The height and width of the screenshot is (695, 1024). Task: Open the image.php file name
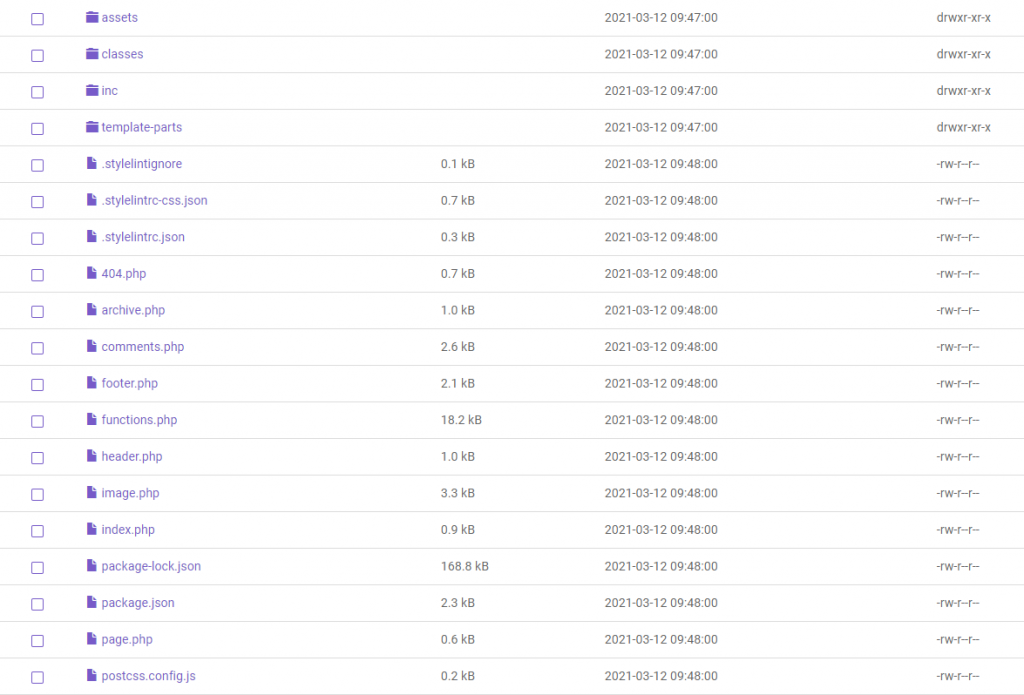[130, 493]
